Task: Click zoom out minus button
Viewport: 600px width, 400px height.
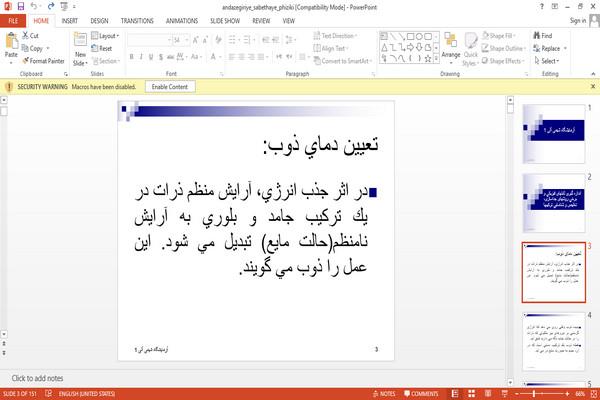Action: click(x=517, y=393)
